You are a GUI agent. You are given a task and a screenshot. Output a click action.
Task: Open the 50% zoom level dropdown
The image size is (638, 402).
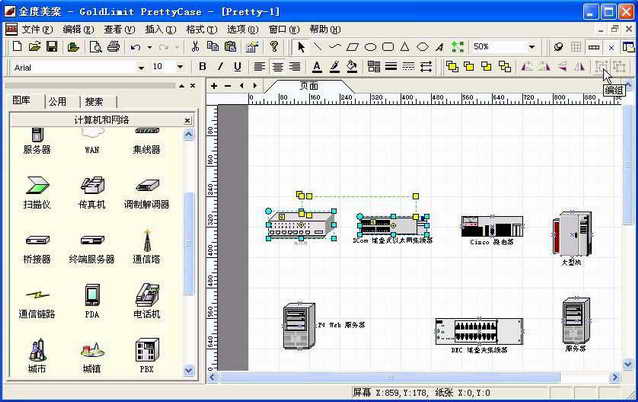click(532, 47)
